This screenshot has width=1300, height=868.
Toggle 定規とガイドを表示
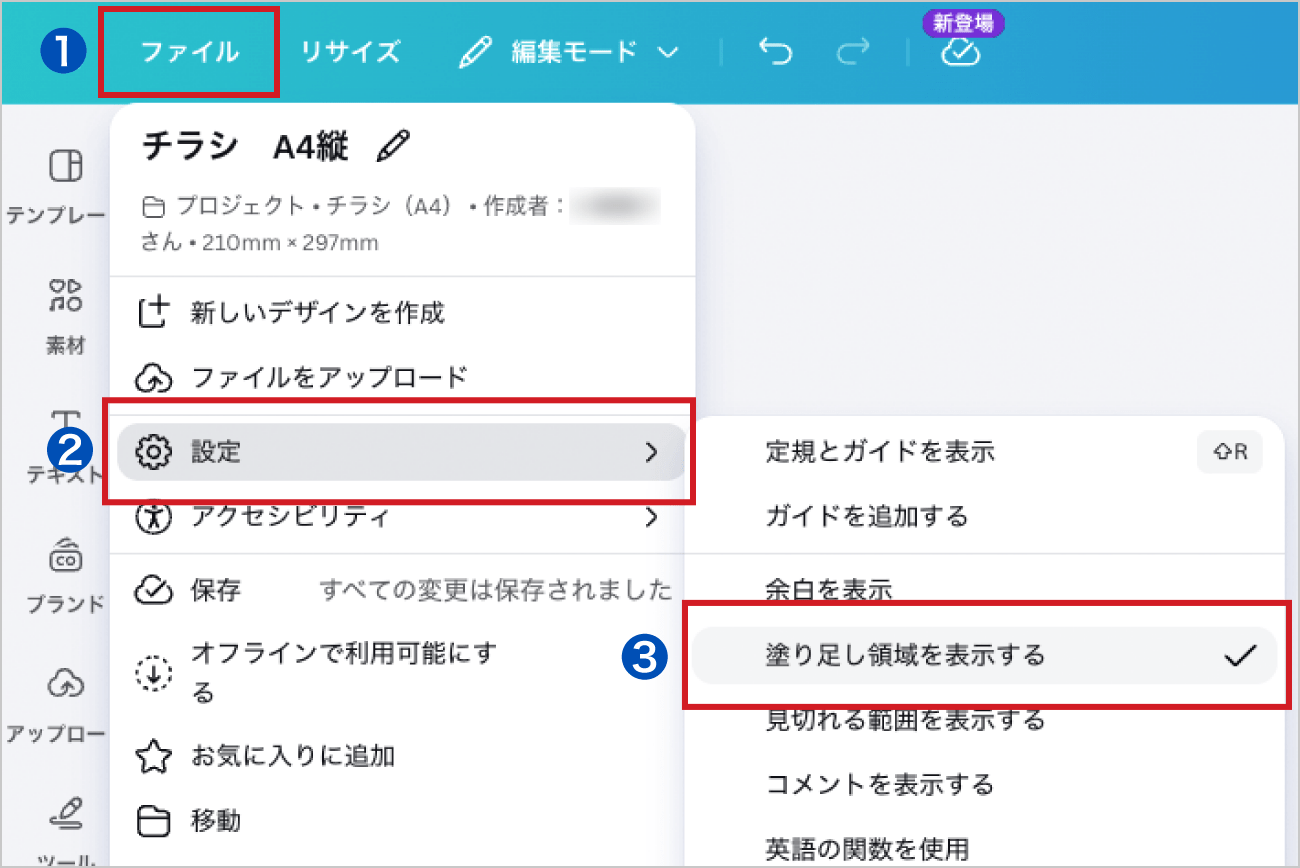point(984,452)
